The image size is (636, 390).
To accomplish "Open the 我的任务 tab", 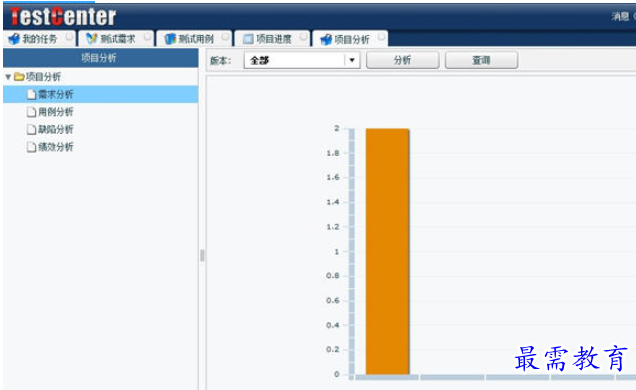I will tap(39, 39).
